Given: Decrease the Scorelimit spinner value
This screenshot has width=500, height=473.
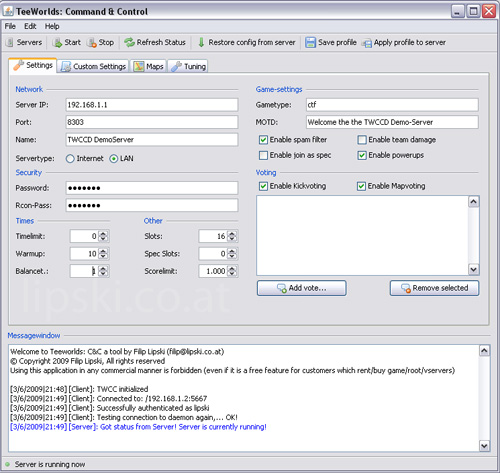Looking at the screenshot, I should pos(232,274).
